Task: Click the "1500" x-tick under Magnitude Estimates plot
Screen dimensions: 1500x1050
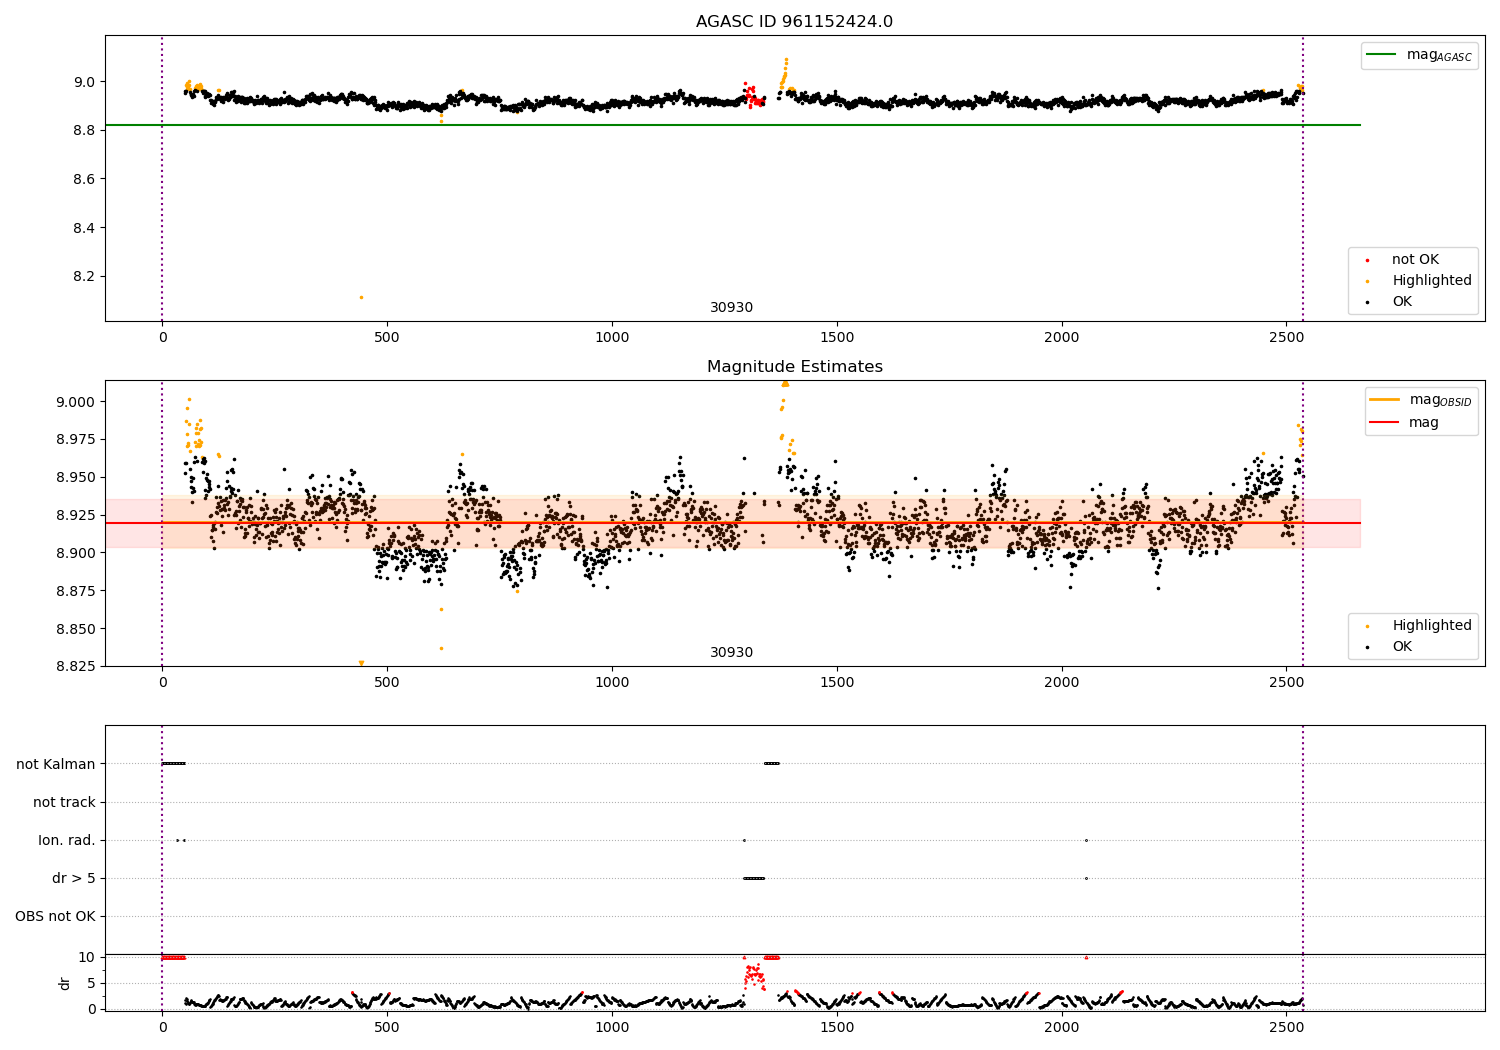Action: 837,682
